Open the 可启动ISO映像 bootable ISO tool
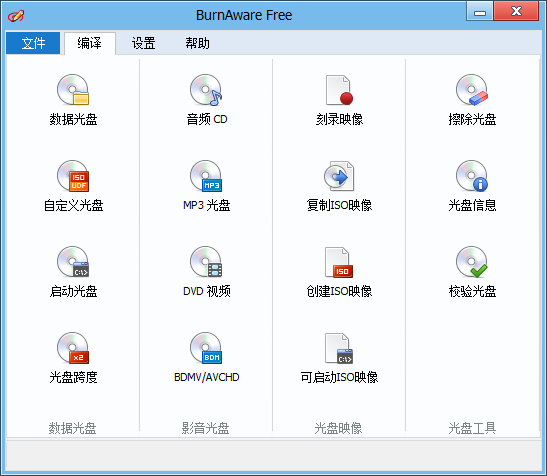The height and width of the screenshot is (476, 547). [339, 358]
